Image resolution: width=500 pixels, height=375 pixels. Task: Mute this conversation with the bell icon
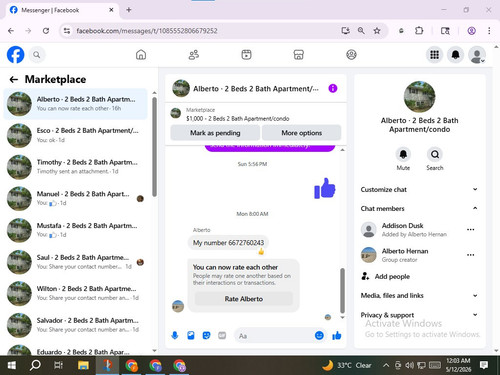click(x=403, y=154)
